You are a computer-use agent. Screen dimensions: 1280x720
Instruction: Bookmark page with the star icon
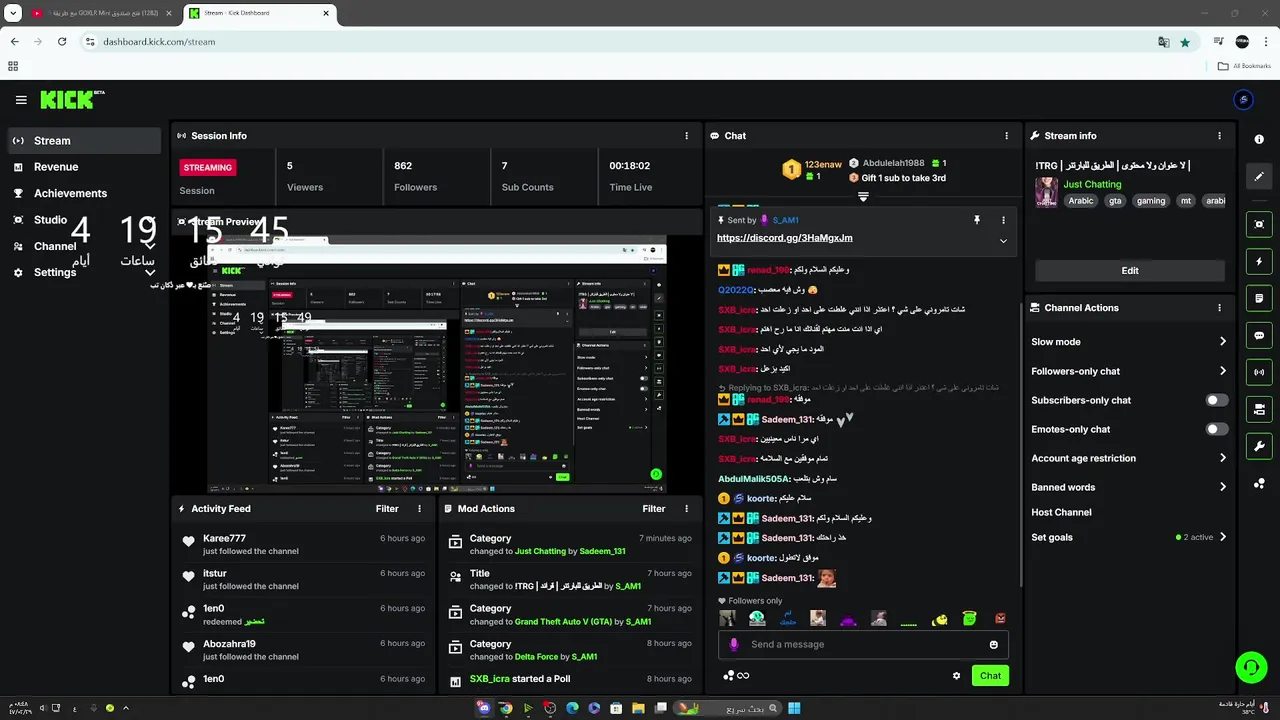(1185, 42)
